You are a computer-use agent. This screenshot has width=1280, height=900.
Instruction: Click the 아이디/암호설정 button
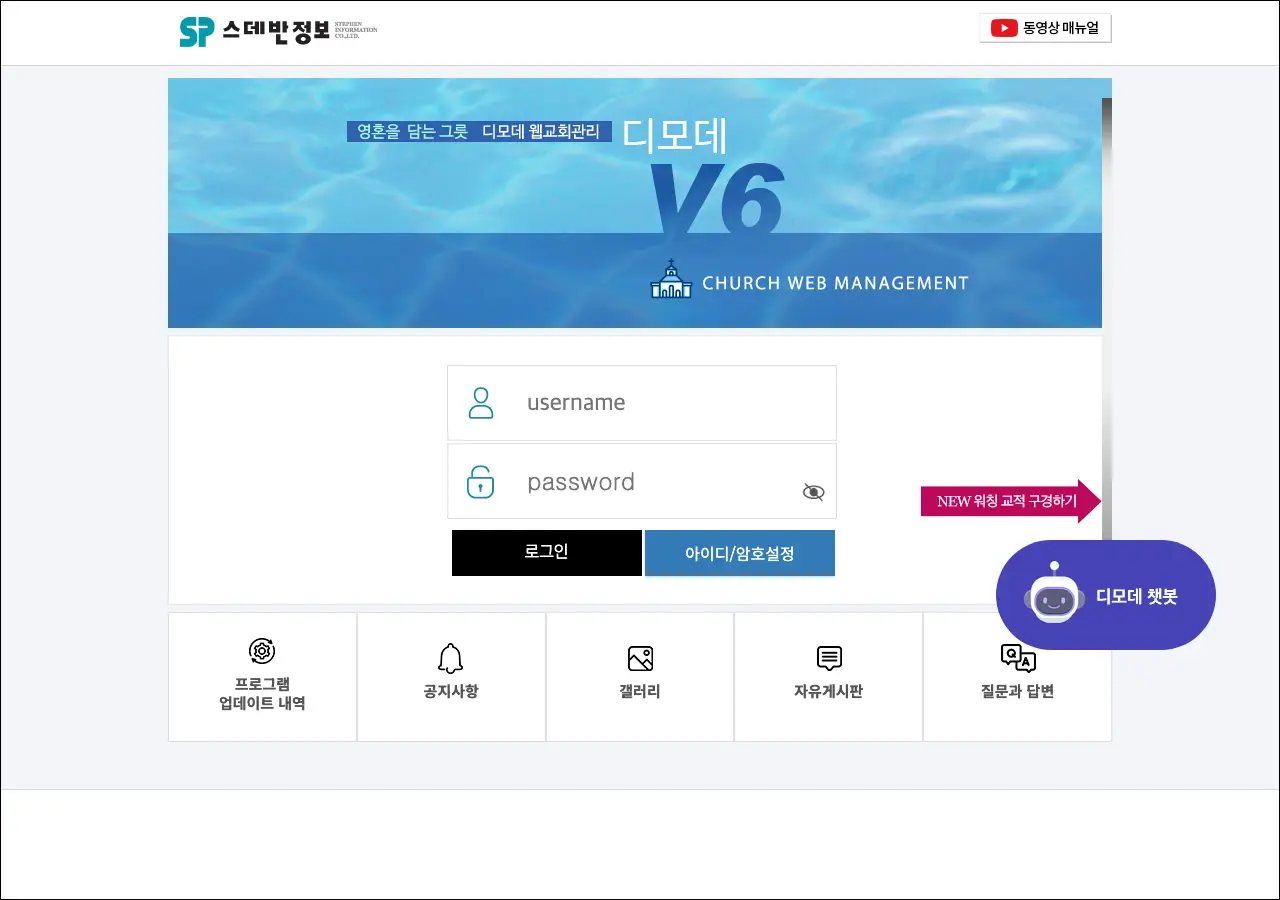(x=739, y=553)
